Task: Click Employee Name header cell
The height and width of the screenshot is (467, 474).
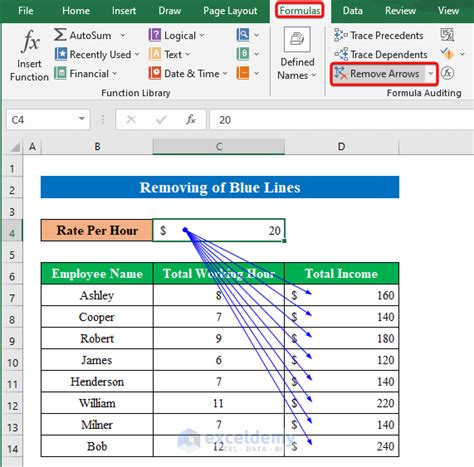Action: point(97,273)
